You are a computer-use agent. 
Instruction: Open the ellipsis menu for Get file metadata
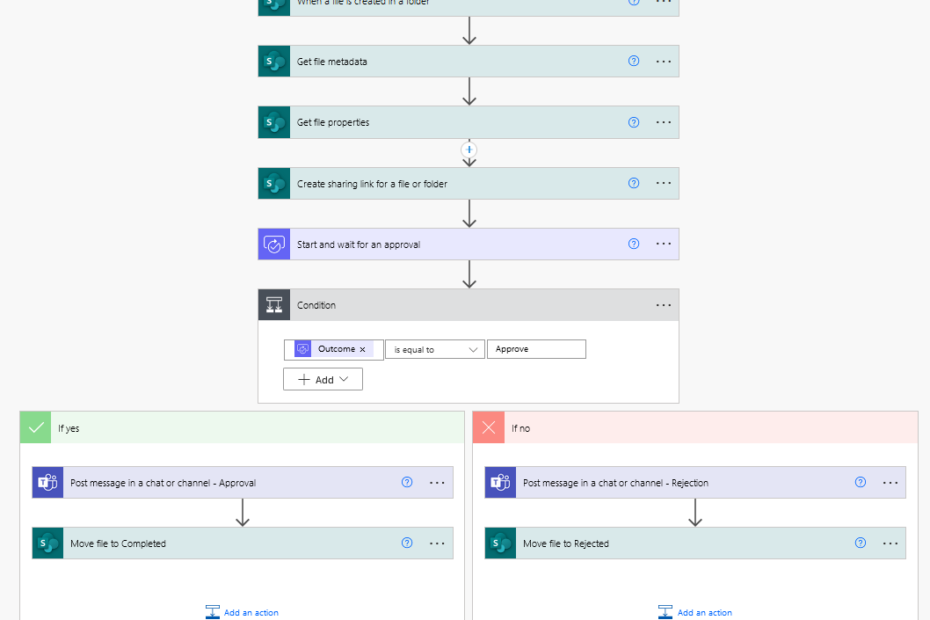pyautogui.click(x=664, y=61)
